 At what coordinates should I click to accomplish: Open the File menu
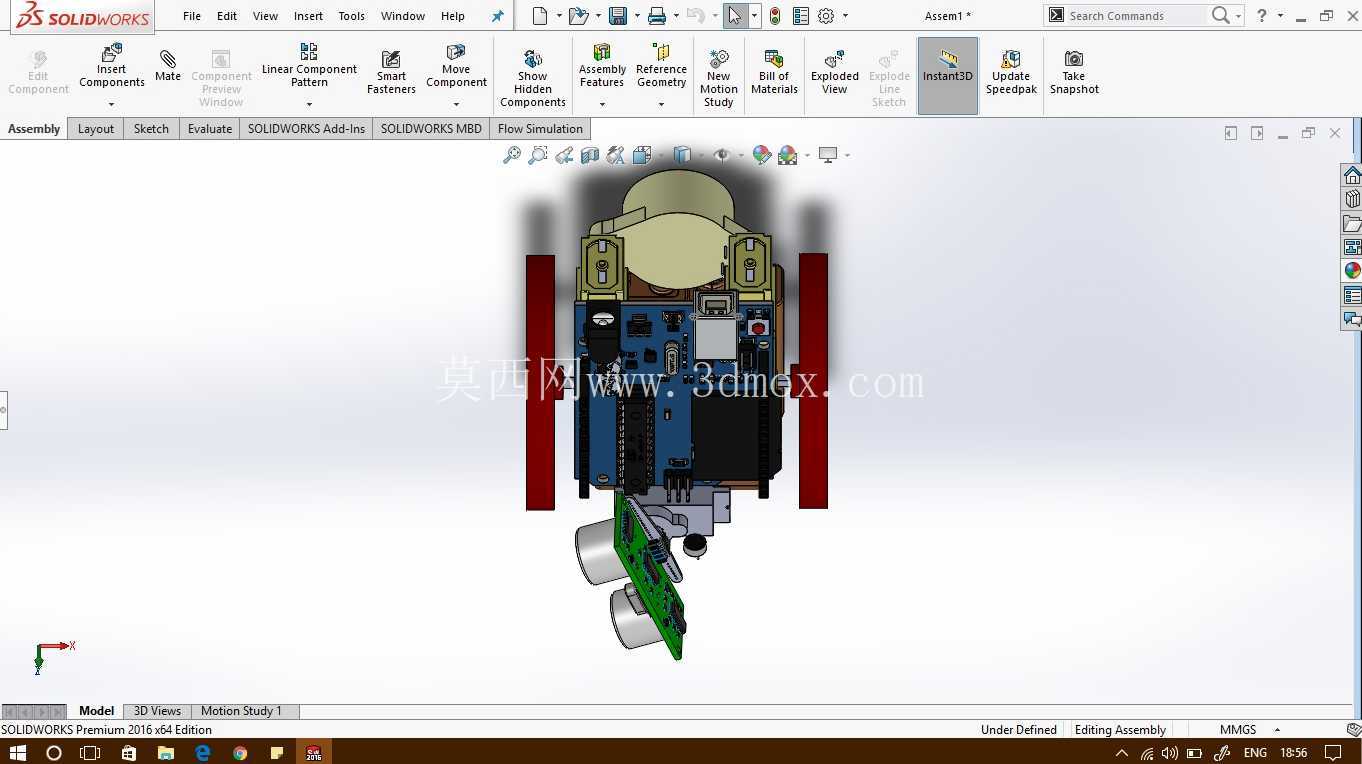tap(192, 16)
